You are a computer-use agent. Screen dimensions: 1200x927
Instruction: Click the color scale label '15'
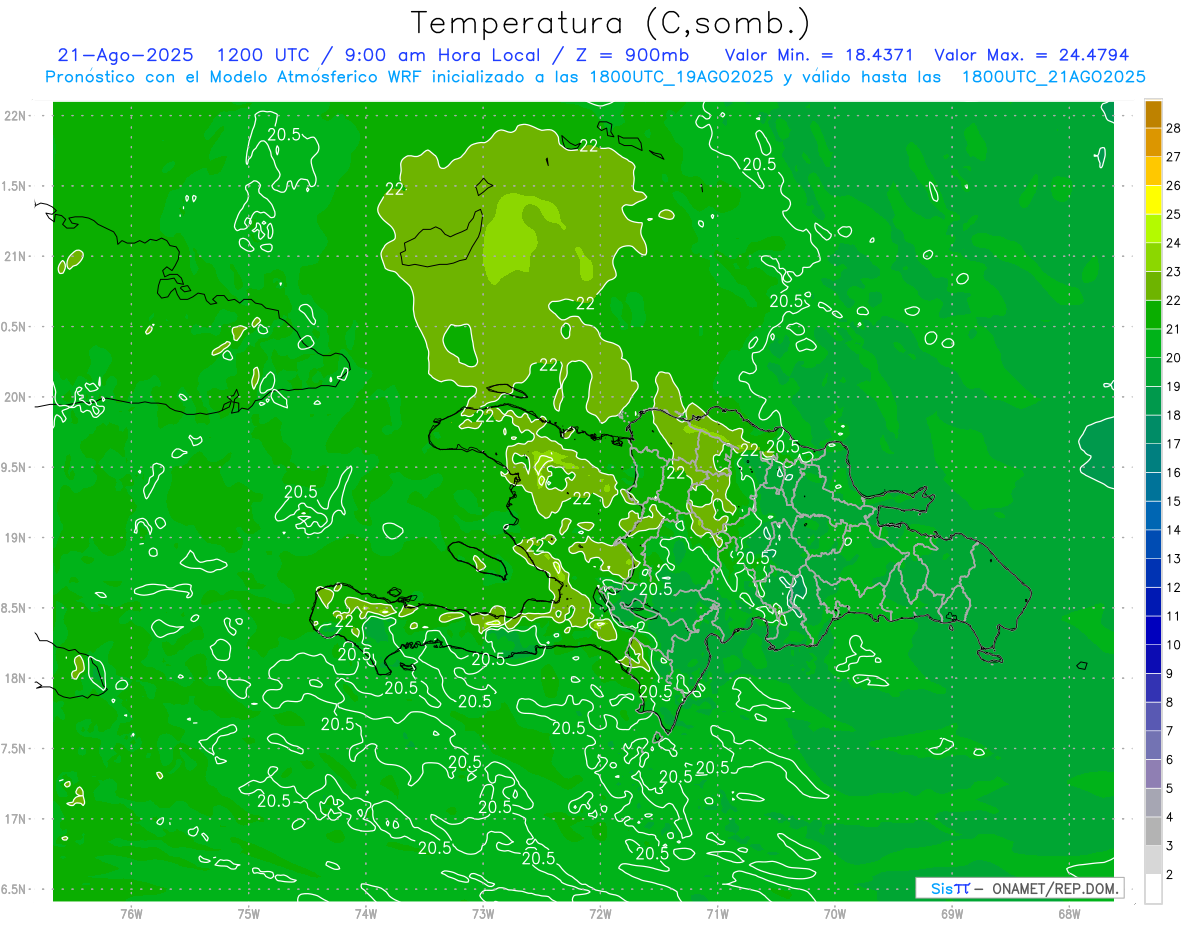(x=1173, y=501)
